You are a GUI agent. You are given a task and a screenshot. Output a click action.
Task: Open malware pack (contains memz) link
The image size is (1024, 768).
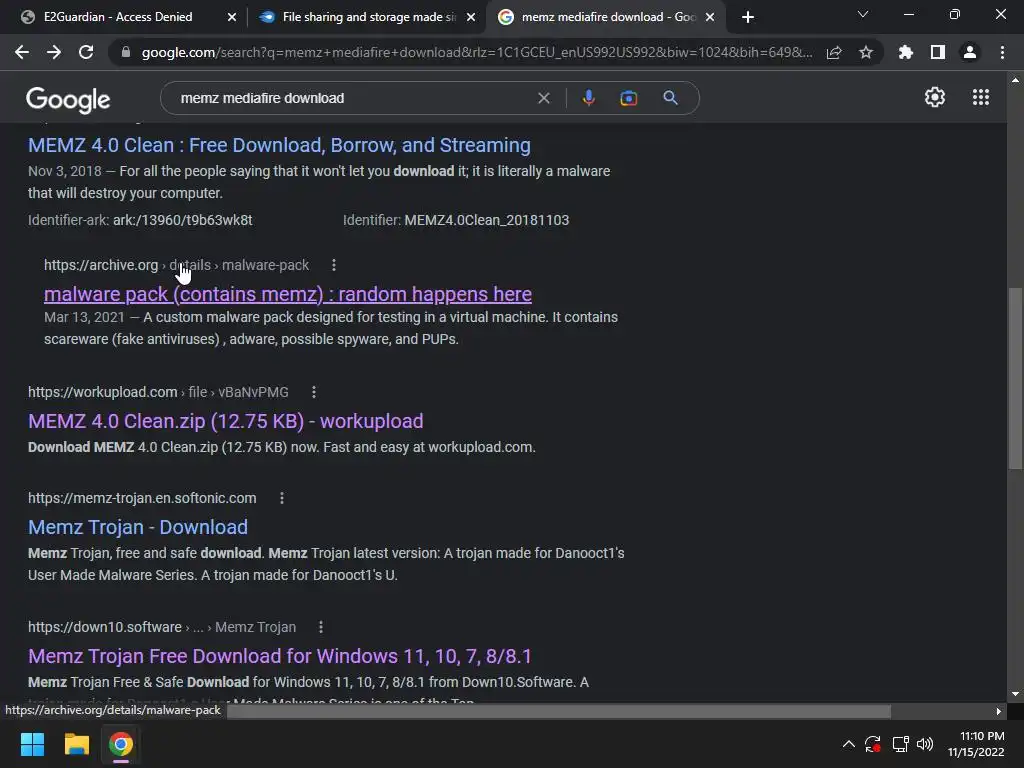pos(288,295)
